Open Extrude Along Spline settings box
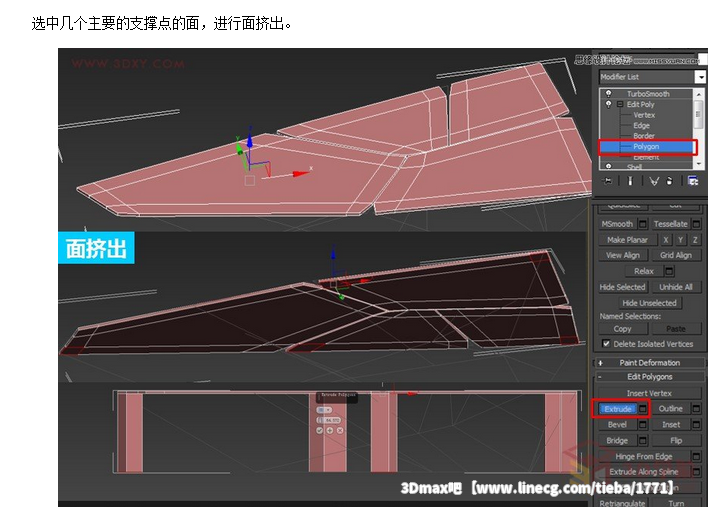Viewport: 713px width, 507px height. coord(696,472)
